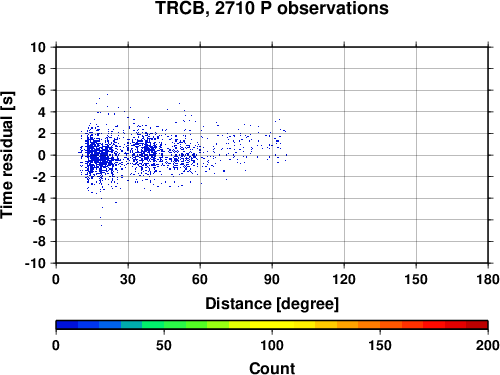Click the 'Distance [degree]' x-axis label
The height and width of the screenshot is (375, 500).
(x=272, y=304)
